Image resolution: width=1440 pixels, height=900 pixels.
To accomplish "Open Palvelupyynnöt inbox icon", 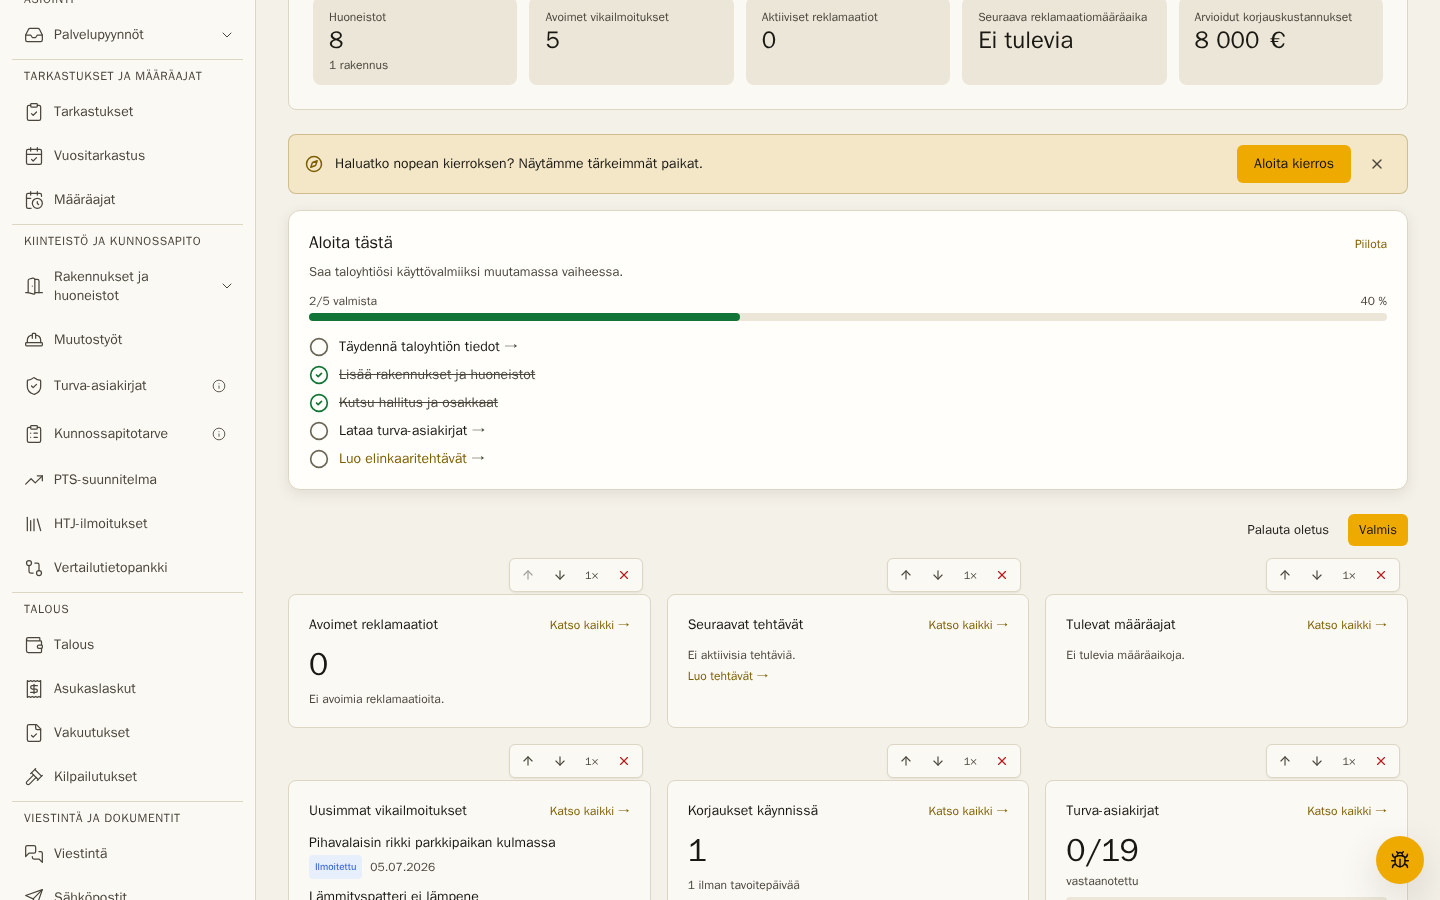I will (x=34, y=35).
